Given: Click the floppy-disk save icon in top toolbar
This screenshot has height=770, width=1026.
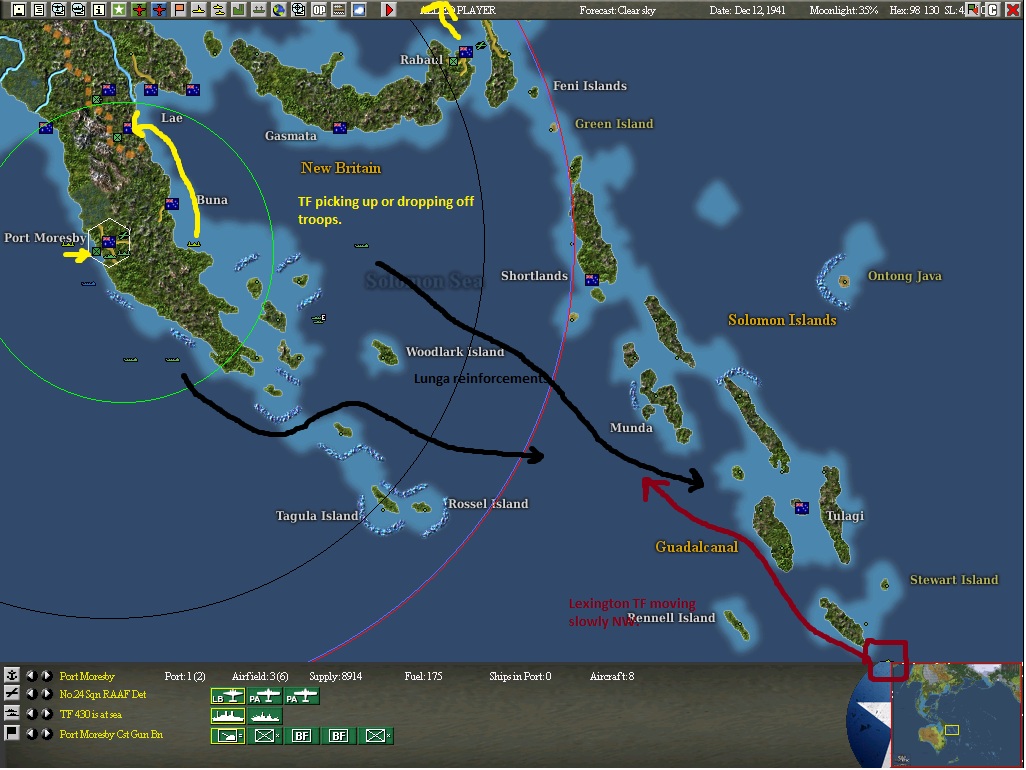Looking at the screenshot, I should coord(18,10).
